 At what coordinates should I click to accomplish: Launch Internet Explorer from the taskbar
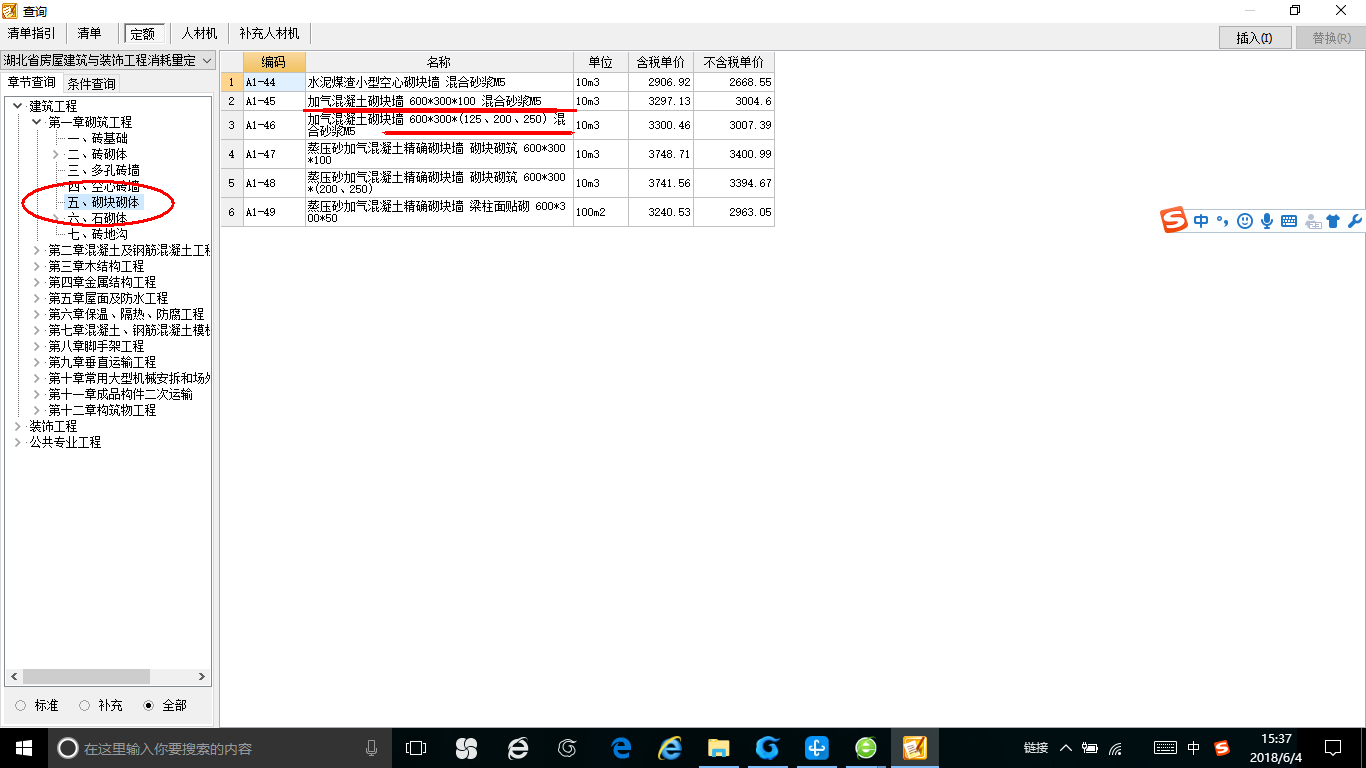point(669,748)
